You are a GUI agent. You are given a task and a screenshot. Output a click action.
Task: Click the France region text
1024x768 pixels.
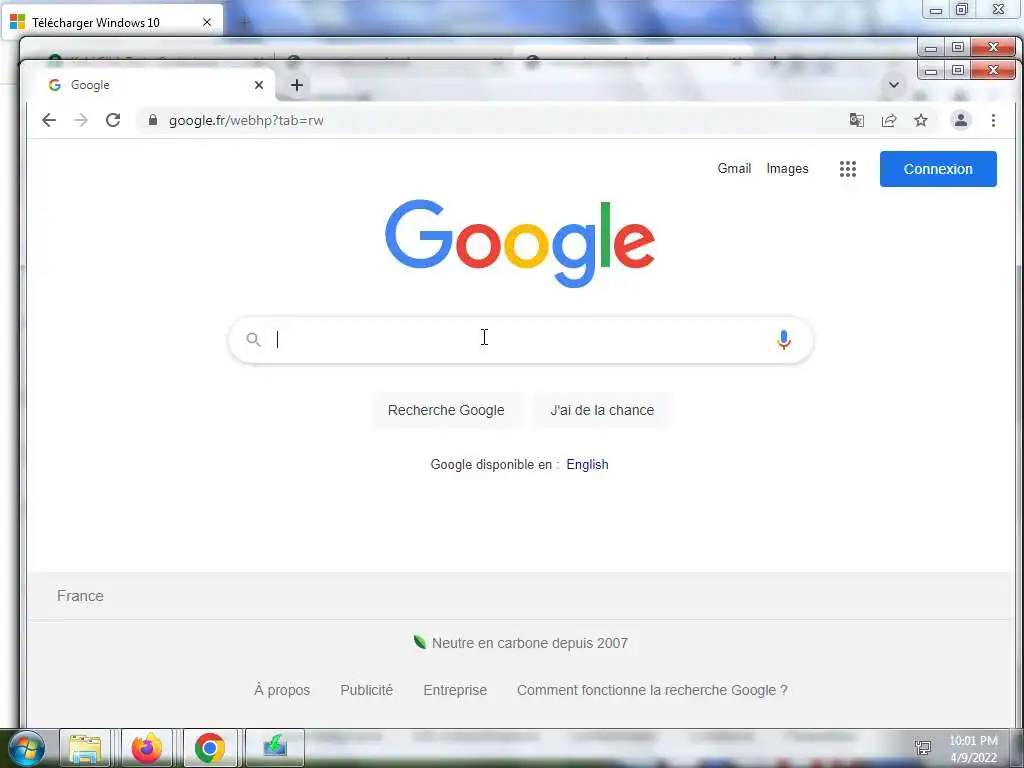(x=80, y=596)
